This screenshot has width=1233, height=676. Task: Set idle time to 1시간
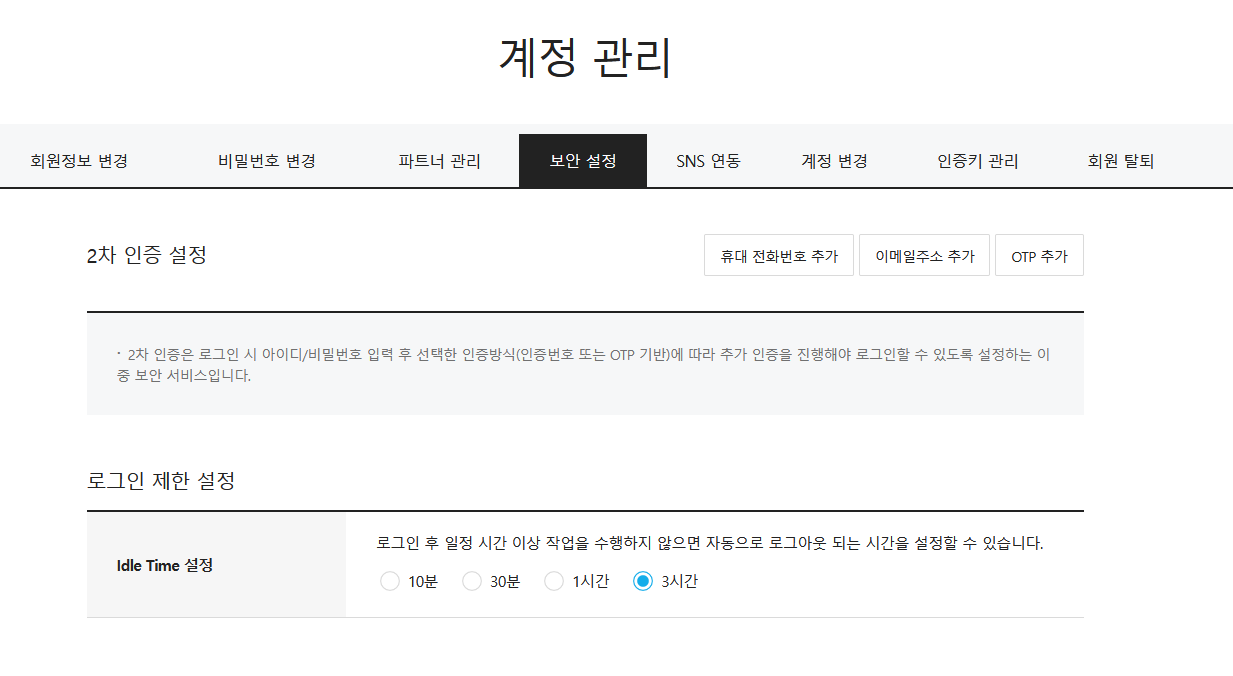click(554, 581)
